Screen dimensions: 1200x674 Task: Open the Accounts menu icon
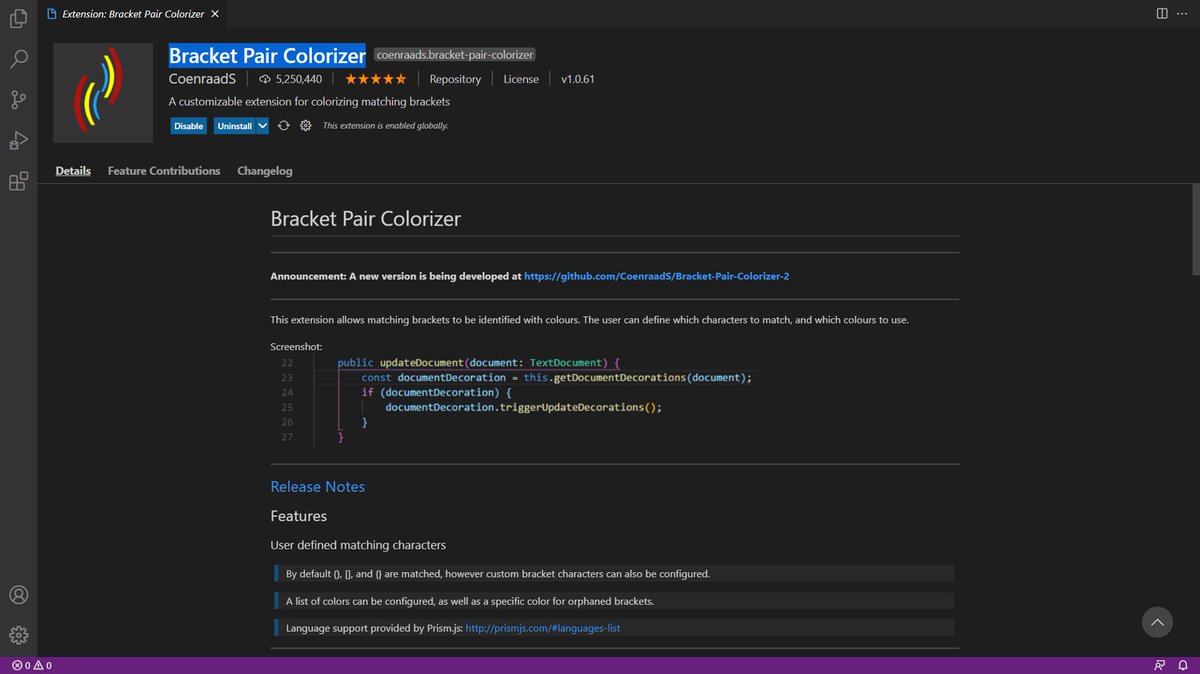(18, 594)
